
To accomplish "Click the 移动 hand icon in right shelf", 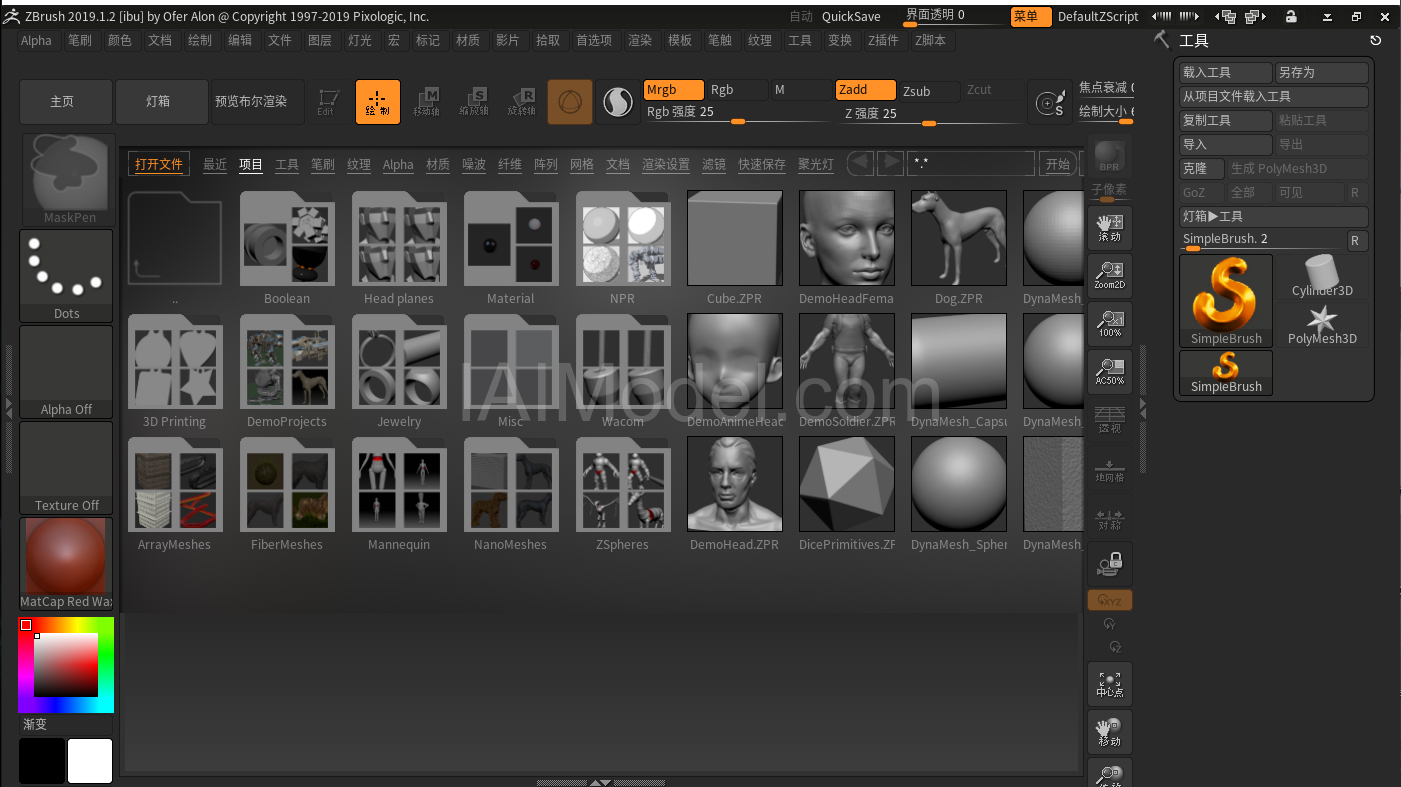I will click(1109, 732).
